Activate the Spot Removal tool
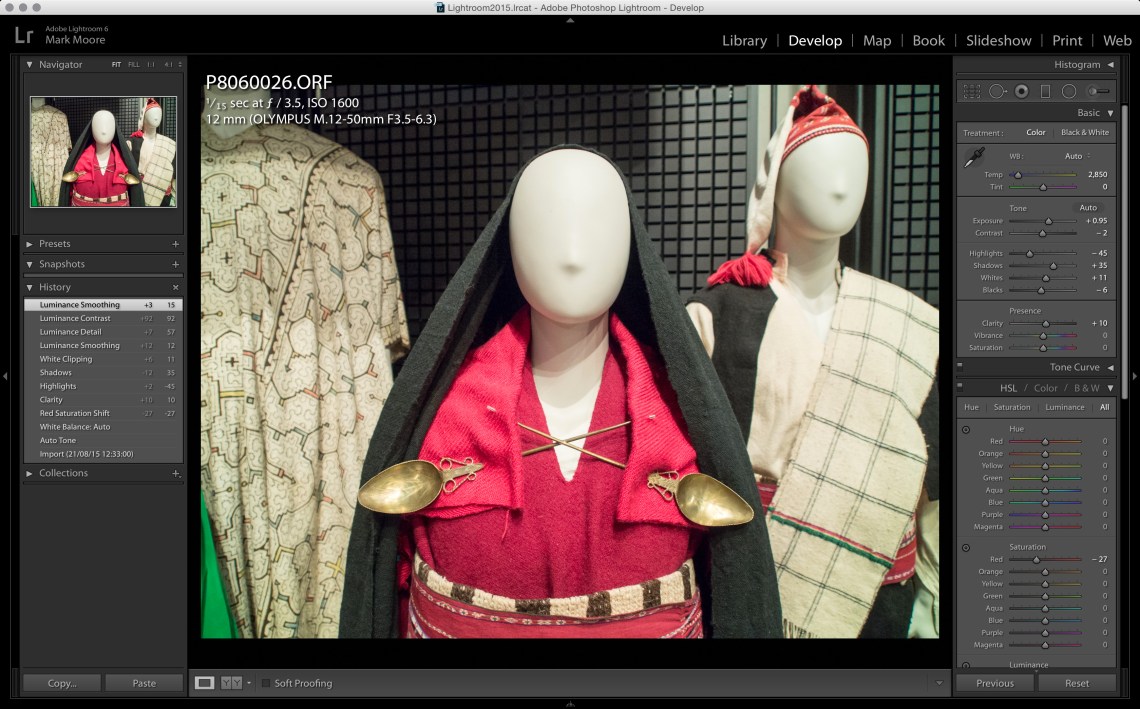The image size is (1140, 709). (x=997, y=91)
